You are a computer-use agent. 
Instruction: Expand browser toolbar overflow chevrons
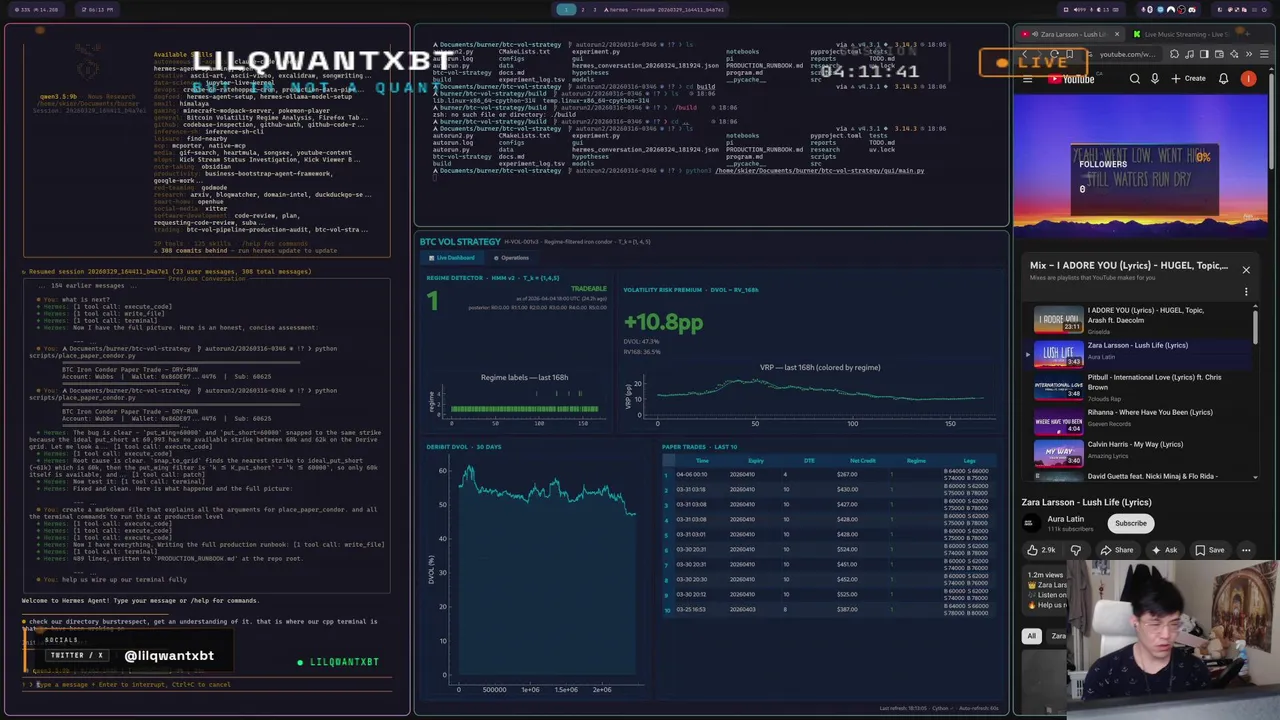(x=1249, y=54)
